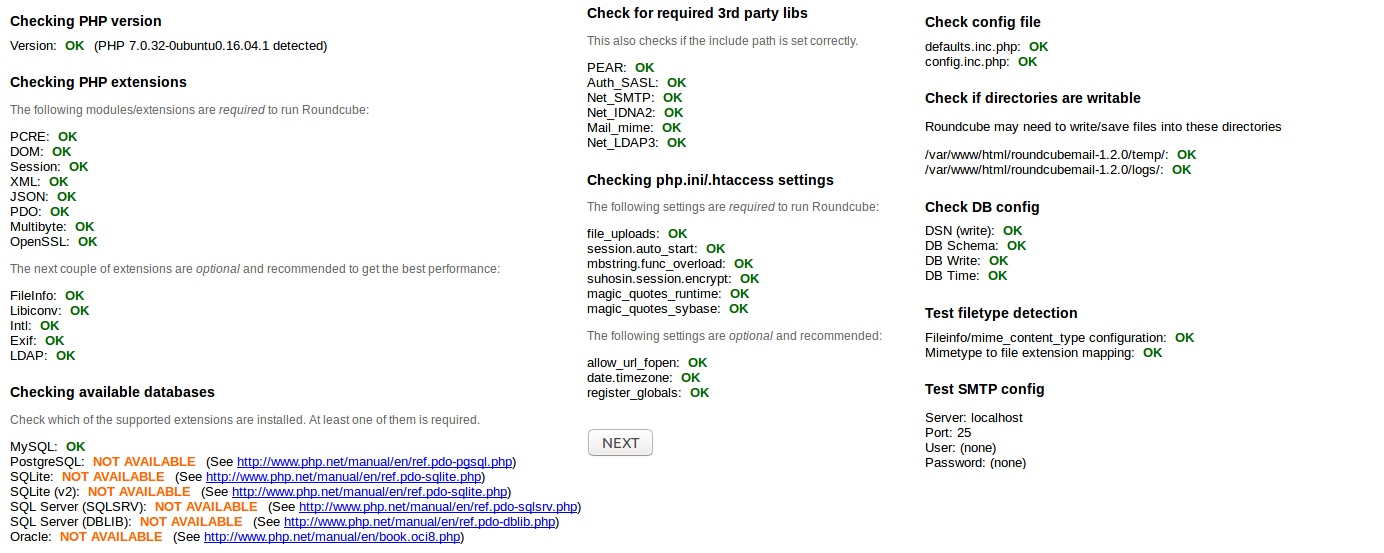Click the session.auto_start setting row
1384x553 pixels.
point(656,248)
